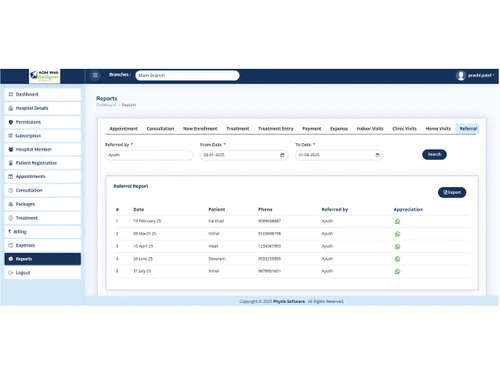The height and width of the screenshot is (375, 500).
Task: Click the Export button
Action: tap(452, 192)
